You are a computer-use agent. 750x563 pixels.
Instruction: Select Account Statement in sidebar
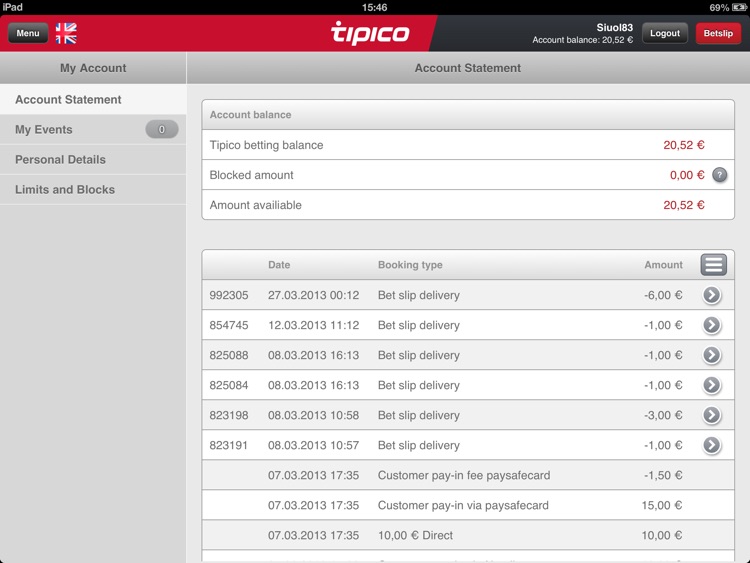click(93, 99)
